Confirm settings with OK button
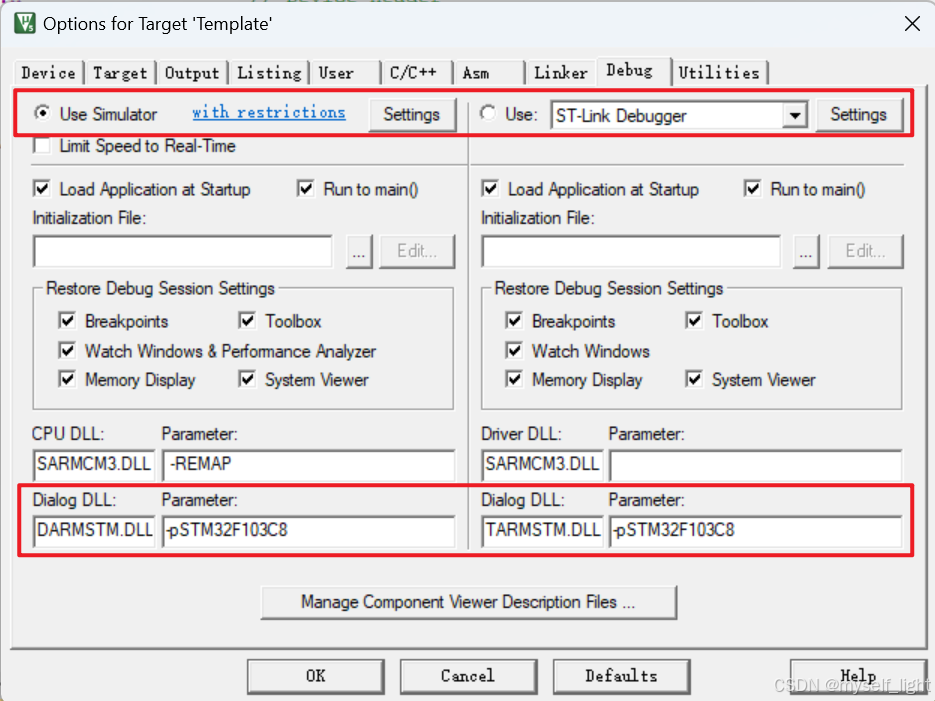This screenshot has height=701, width=935. tap(315, 677)
